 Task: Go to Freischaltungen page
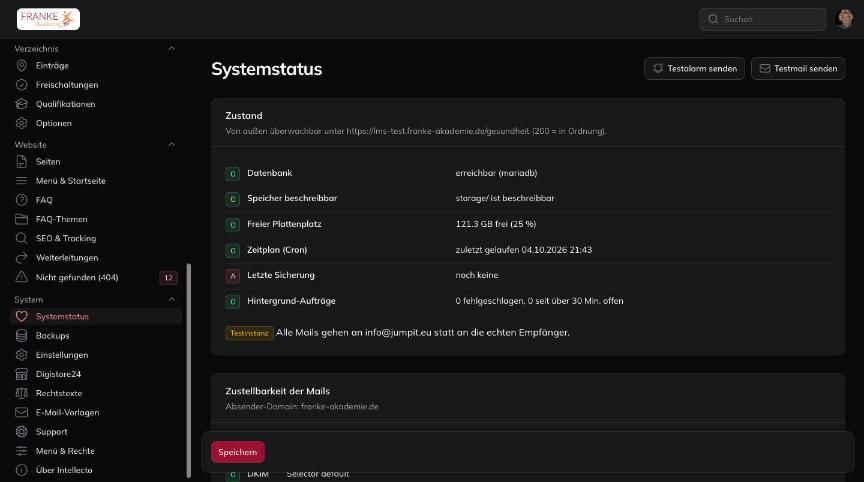tap(96, 85)
